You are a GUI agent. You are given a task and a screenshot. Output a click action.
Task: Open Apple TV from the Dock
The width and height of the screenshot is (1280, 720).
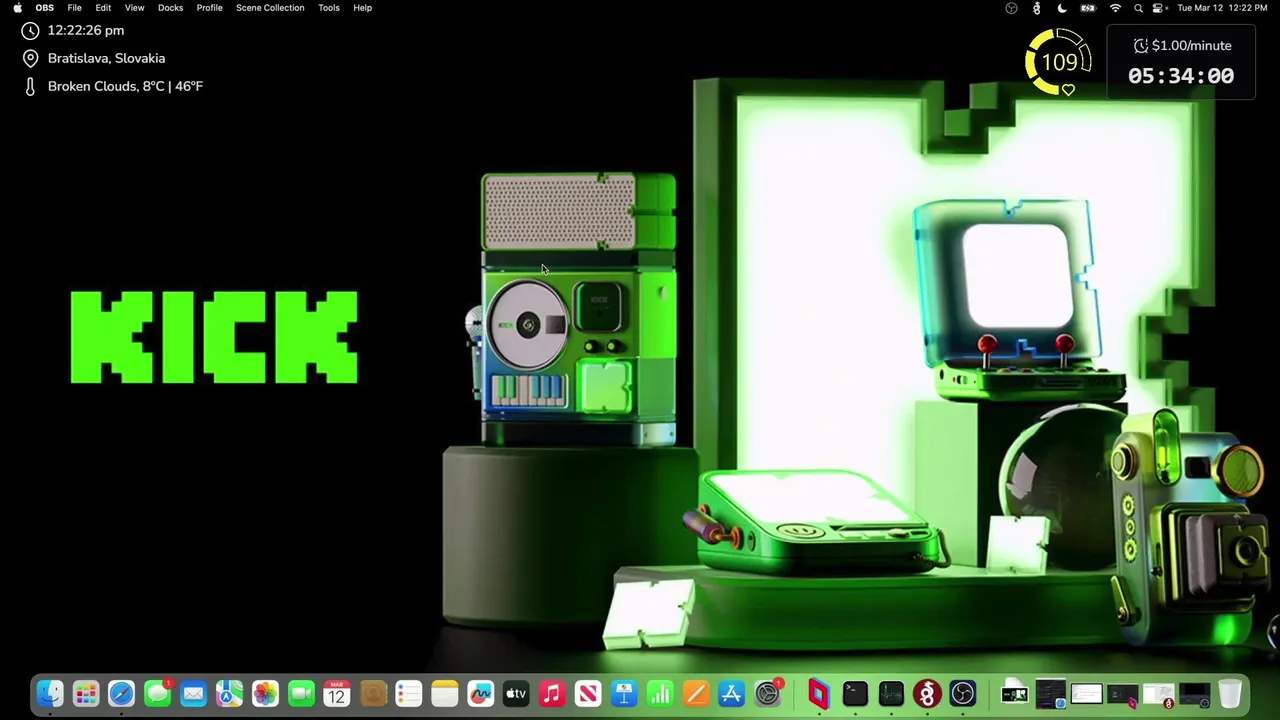click(x=516, y=693)
